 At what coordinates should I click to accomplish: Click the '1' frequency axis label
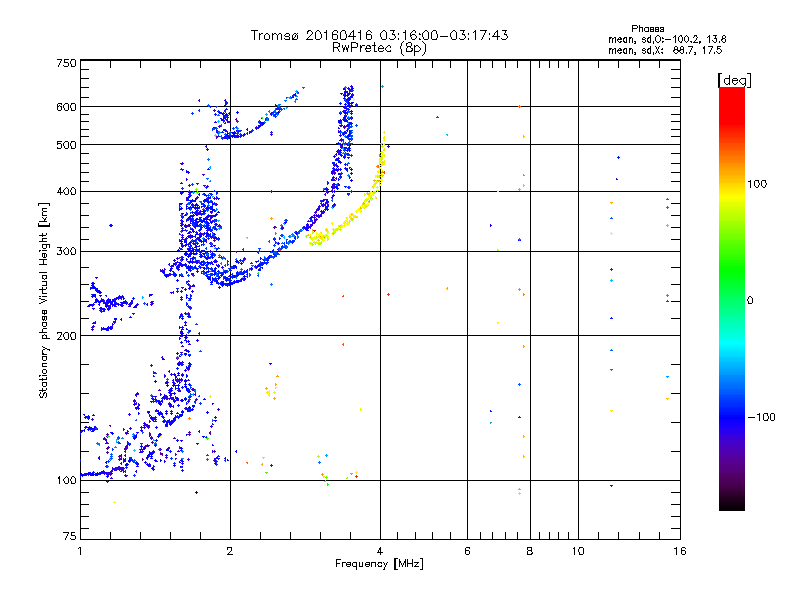pyautogui.click(x=80, y=551)
